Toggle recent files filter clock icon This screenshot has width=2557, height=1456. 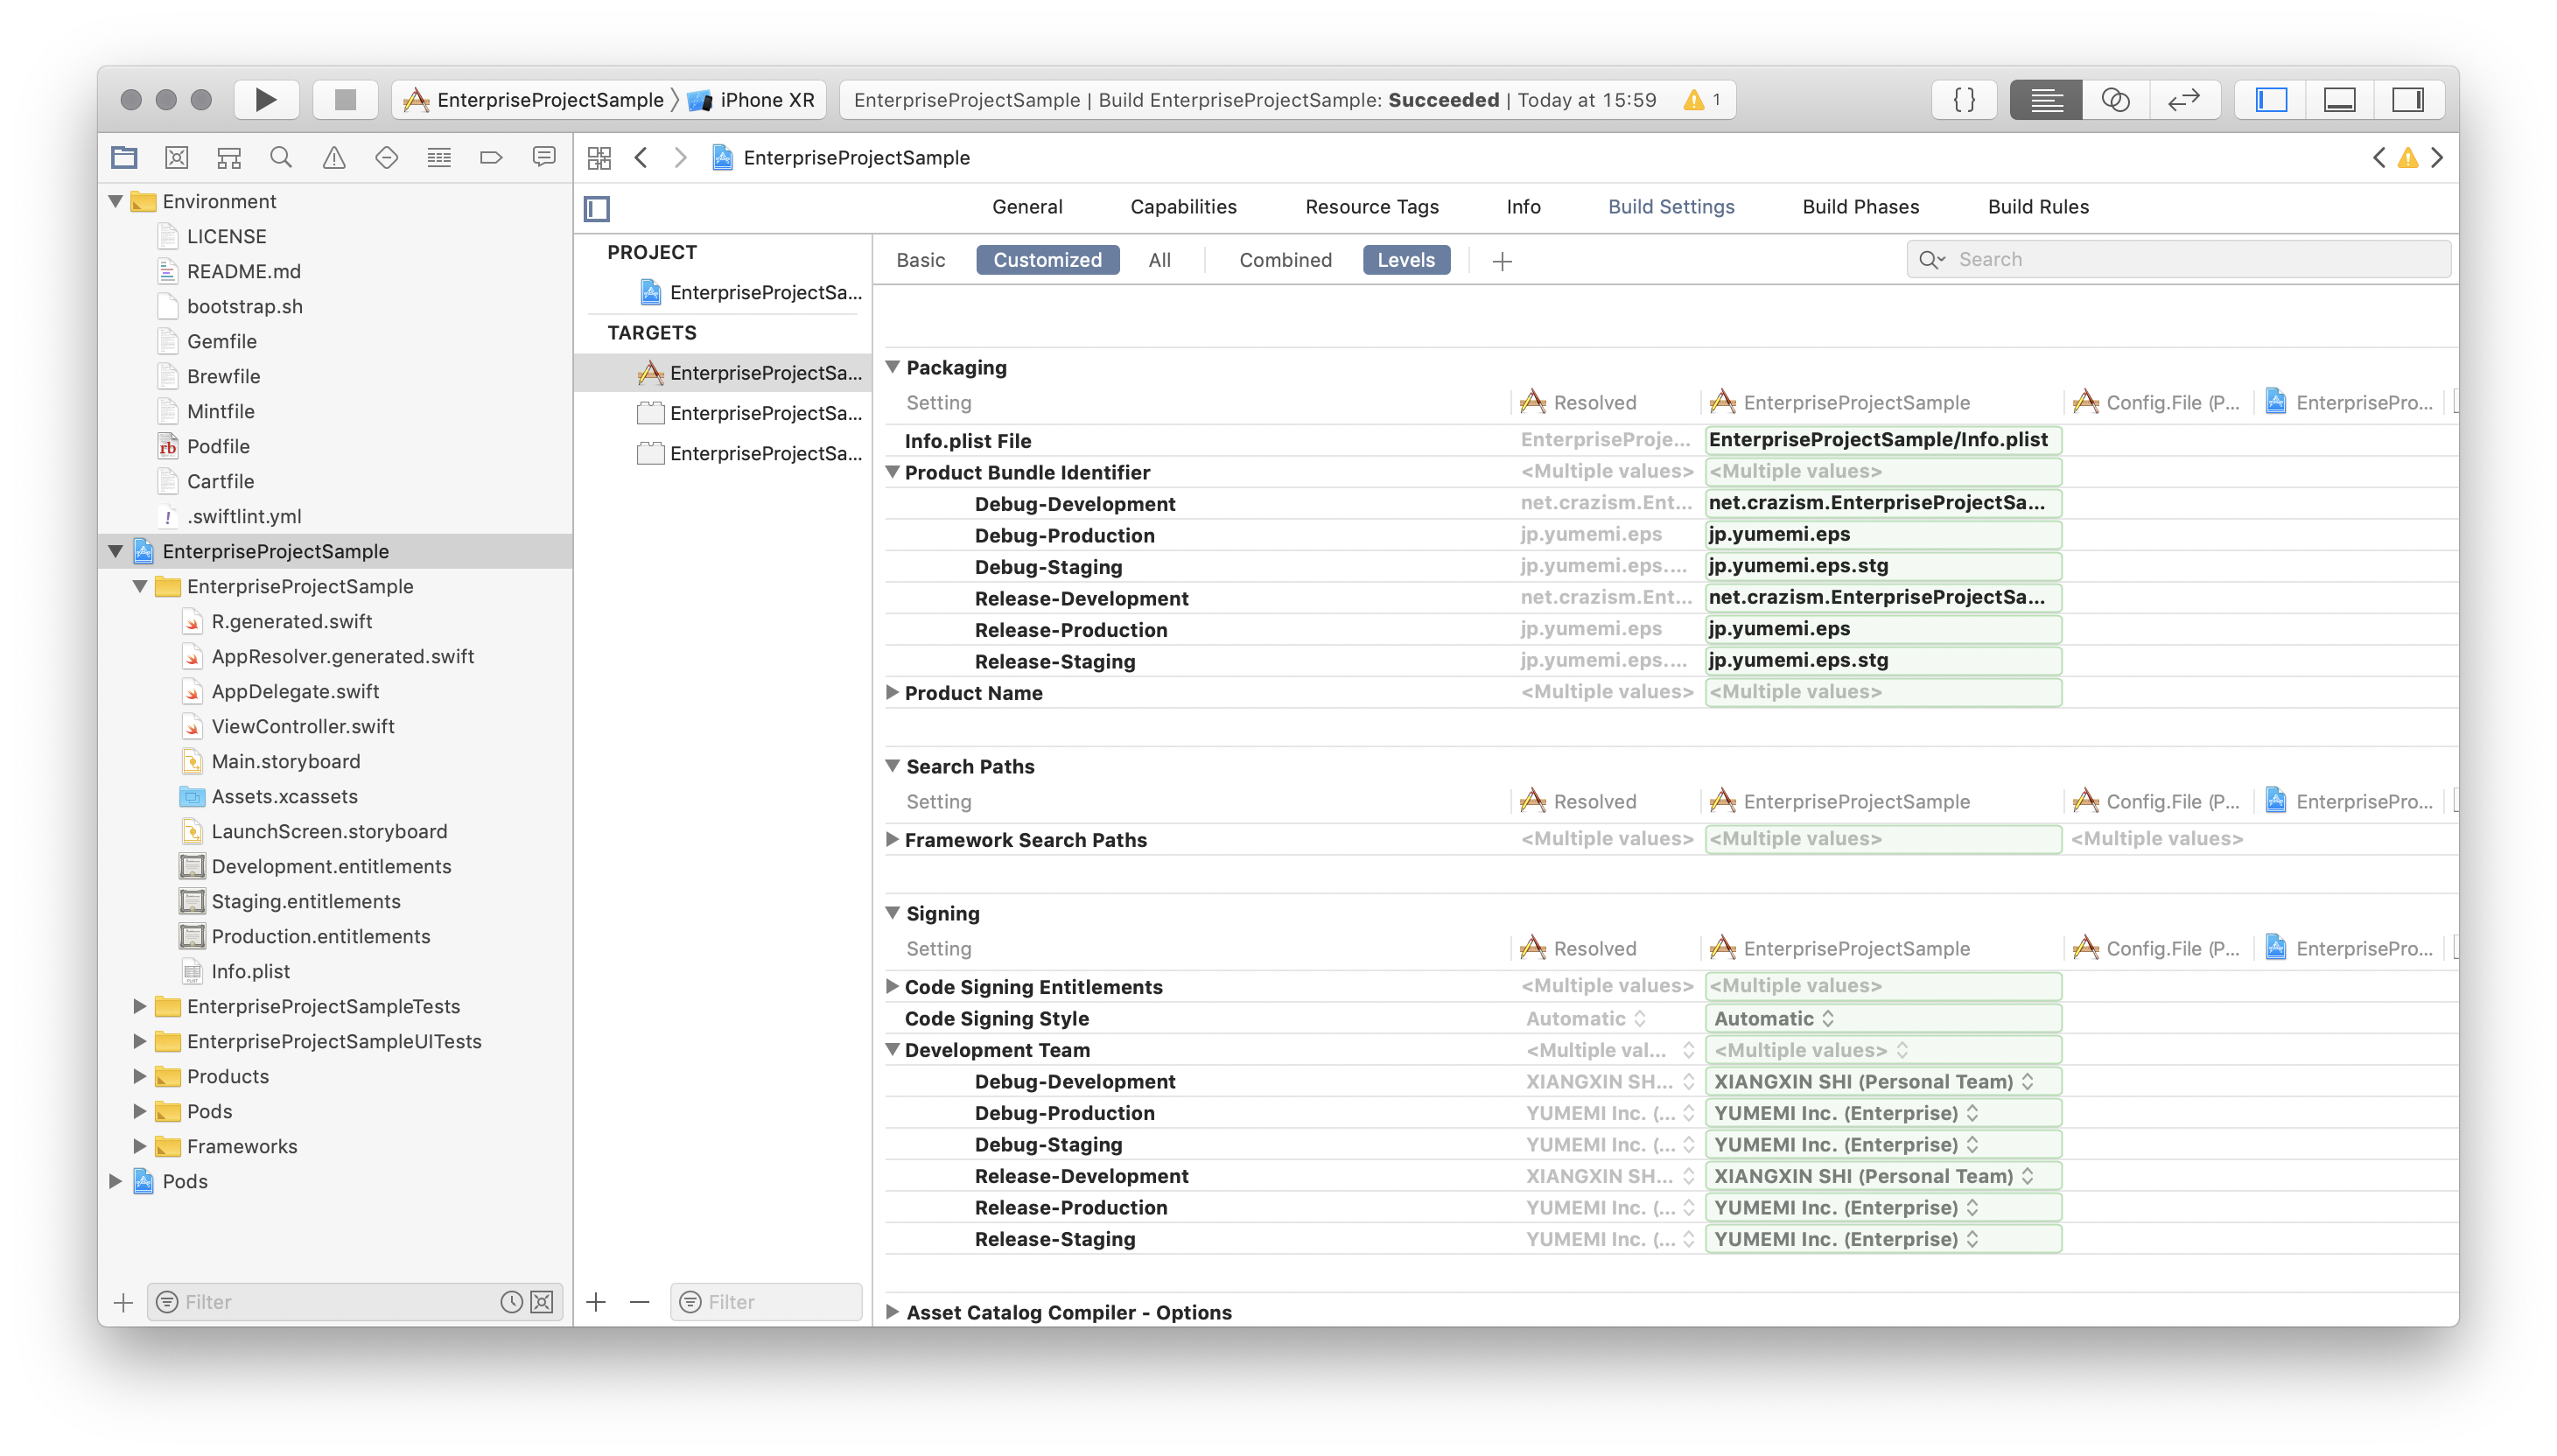coord(511,1301)
